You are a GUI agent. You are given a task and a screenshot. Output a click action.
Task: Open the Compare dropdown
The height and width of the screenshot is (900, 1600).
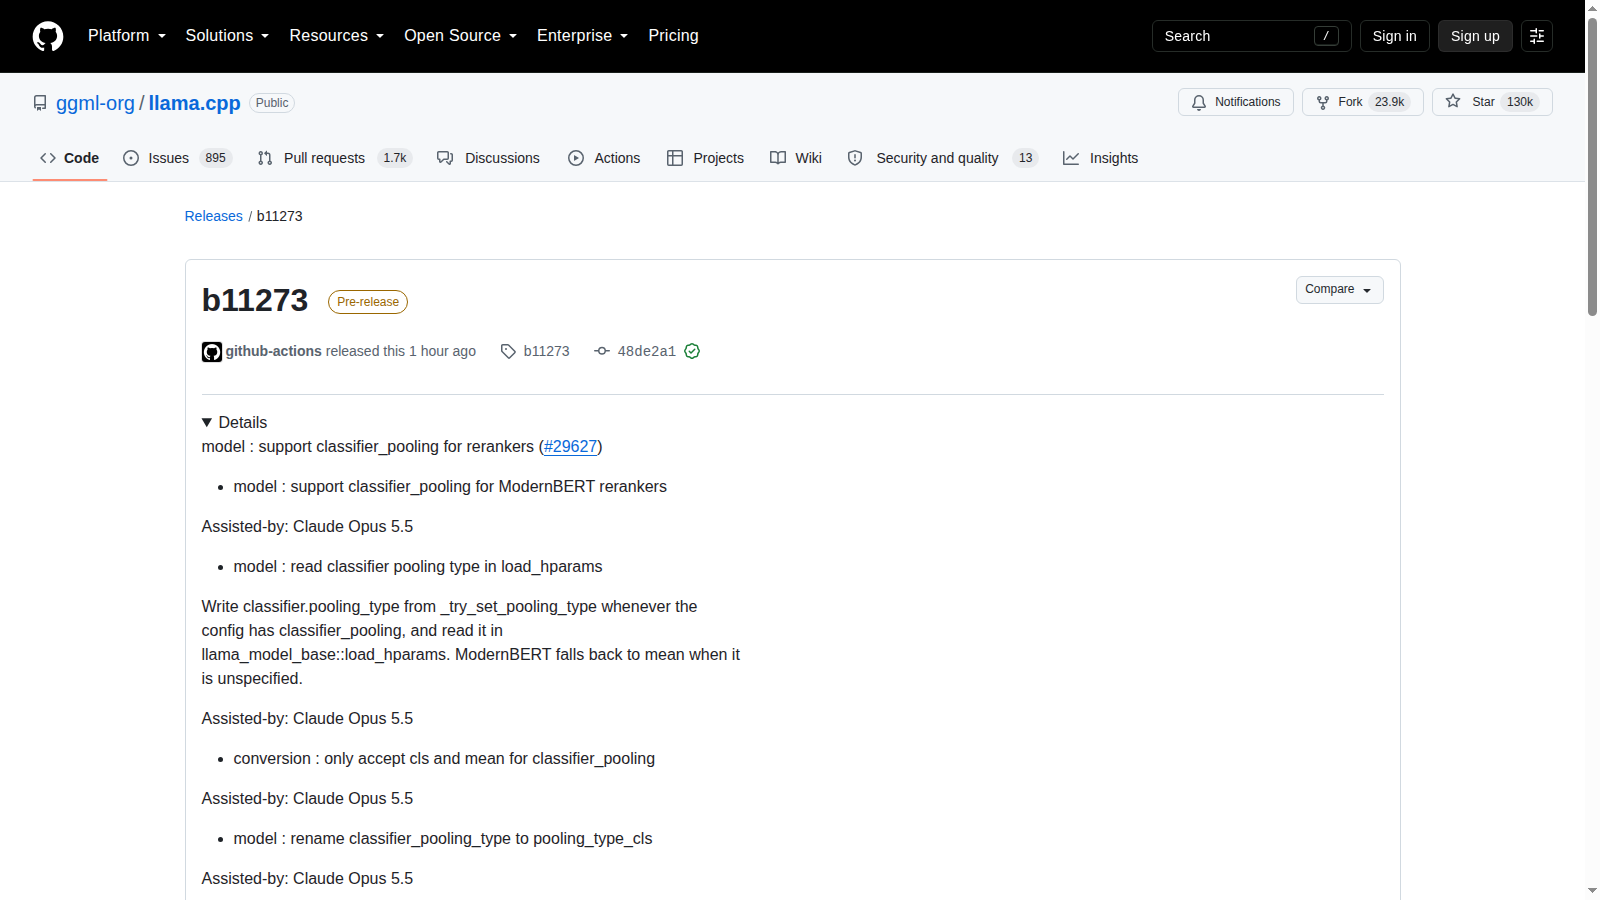click(1340, 290)
